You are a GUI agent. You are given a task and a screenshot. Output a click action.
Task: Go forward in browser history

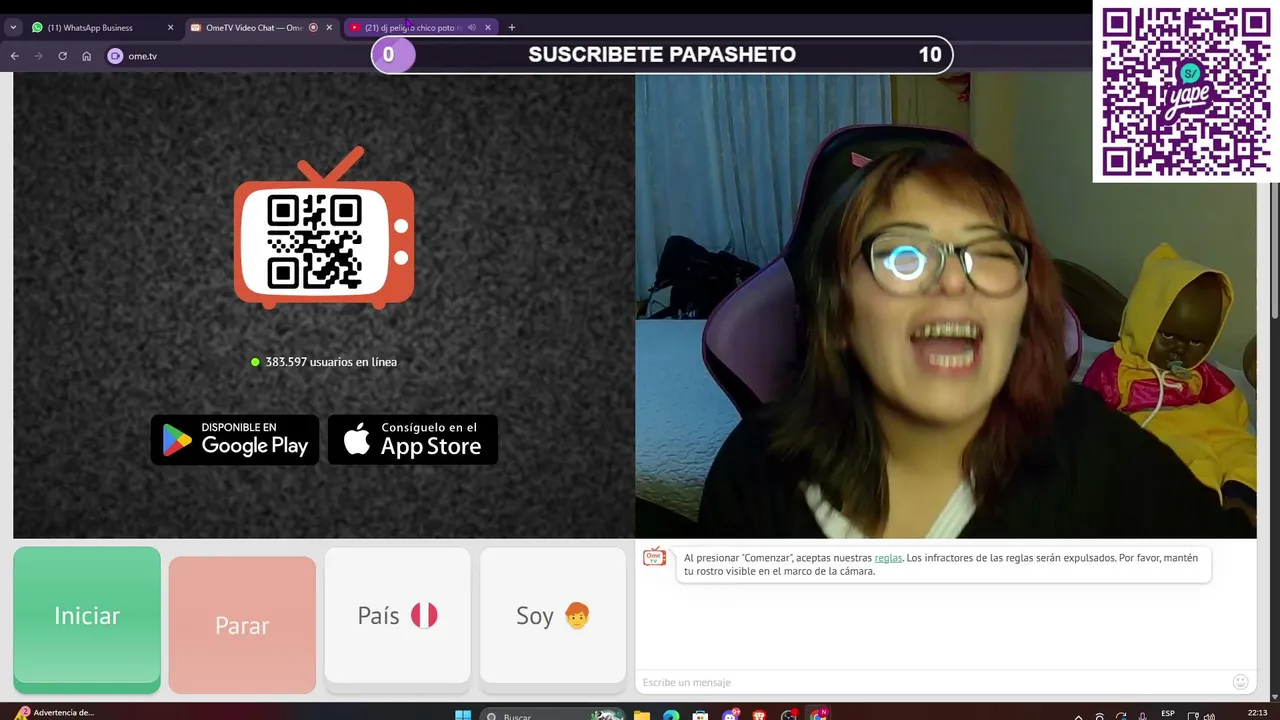39,56
